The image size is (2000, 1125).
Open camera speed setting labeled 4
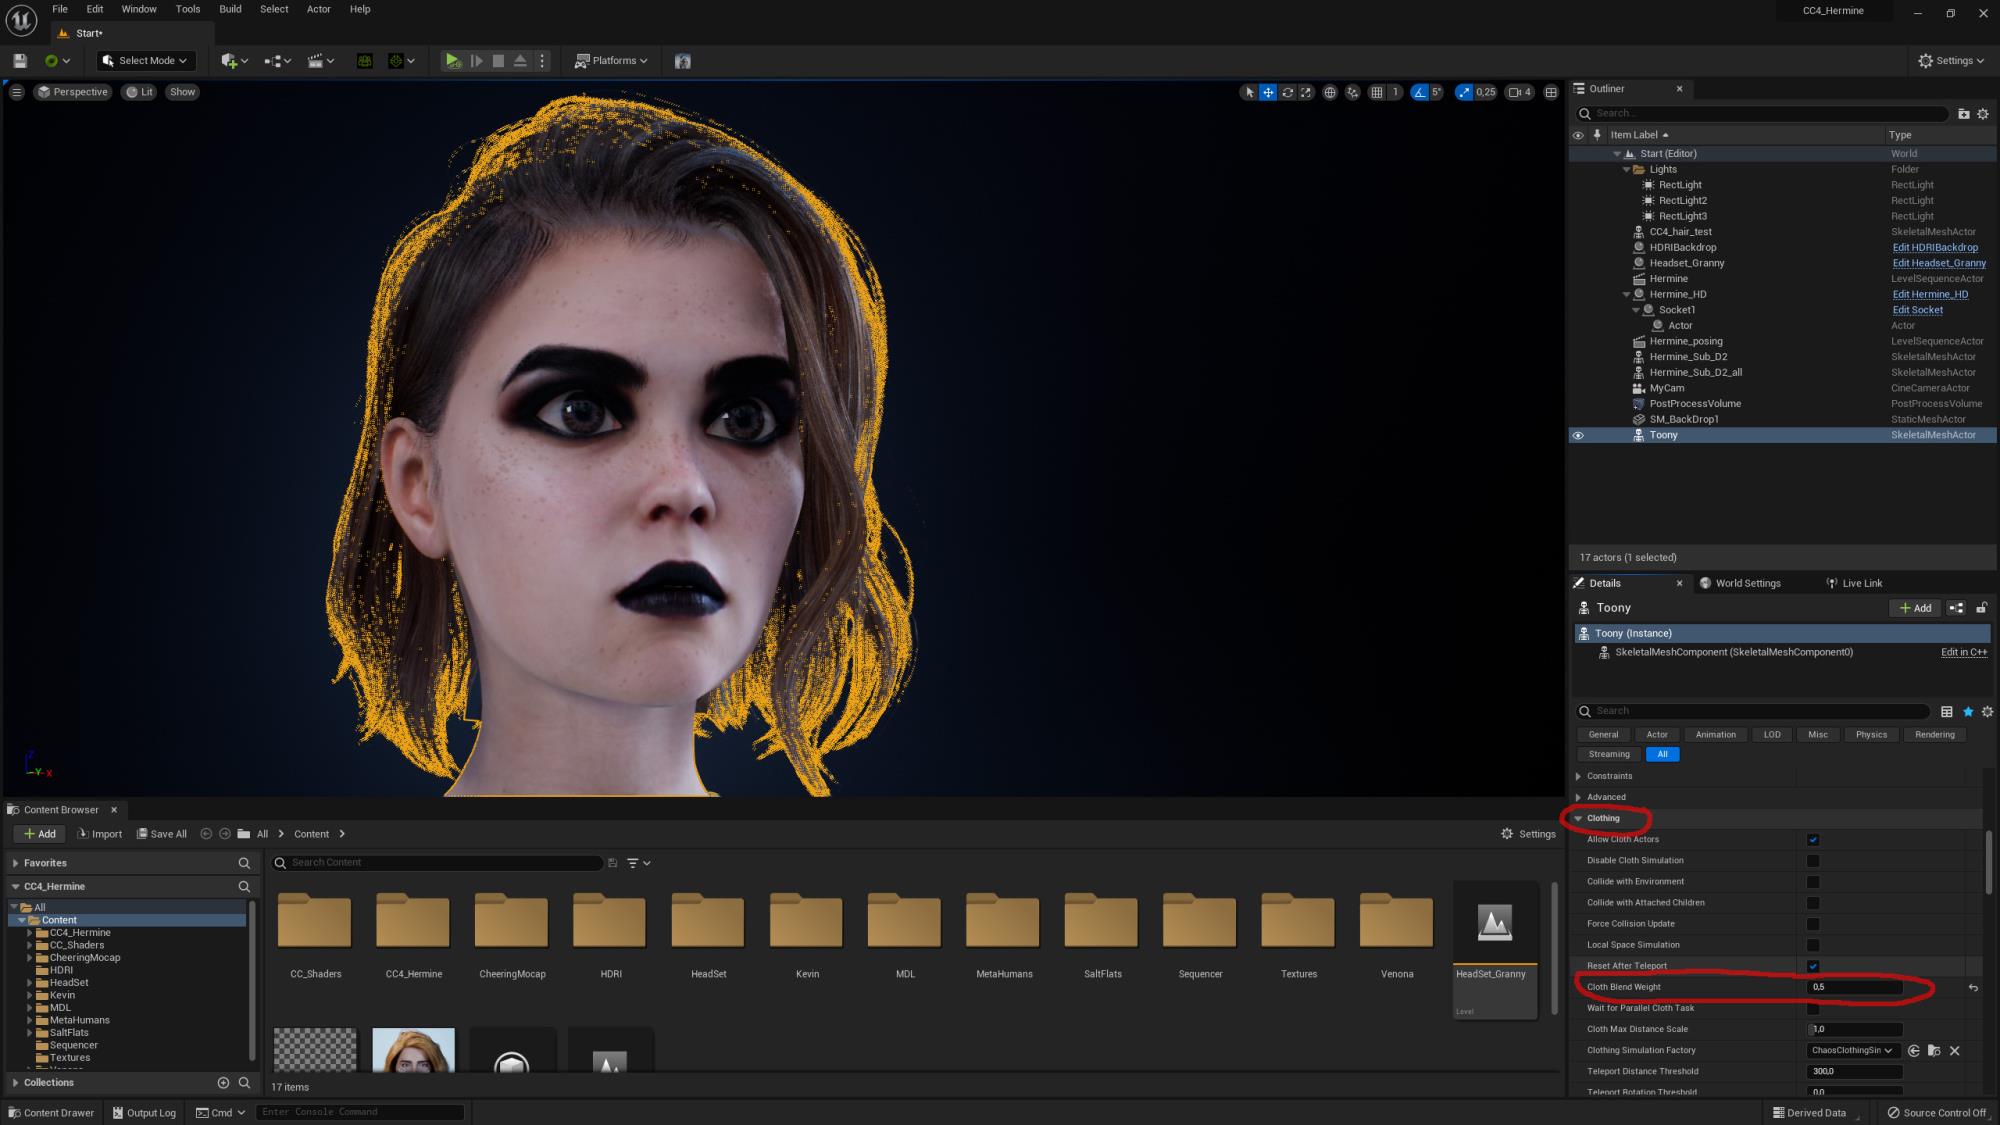coord(1520,92)
